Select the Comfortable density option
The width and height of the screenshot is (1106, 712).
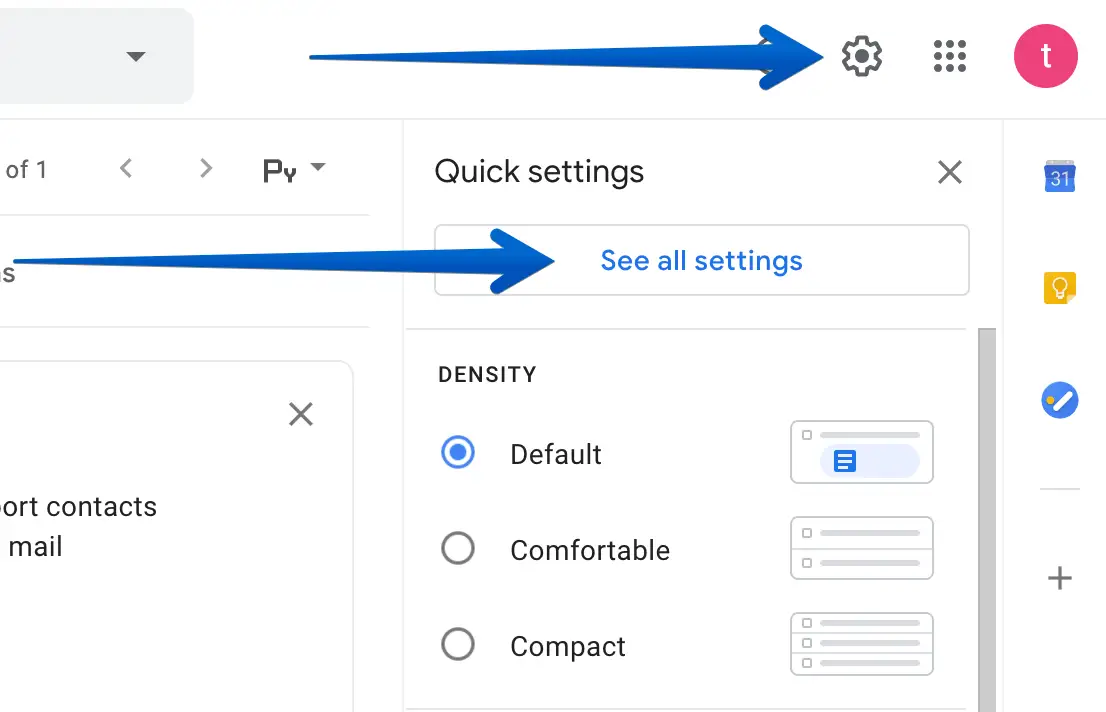(458, 548)
